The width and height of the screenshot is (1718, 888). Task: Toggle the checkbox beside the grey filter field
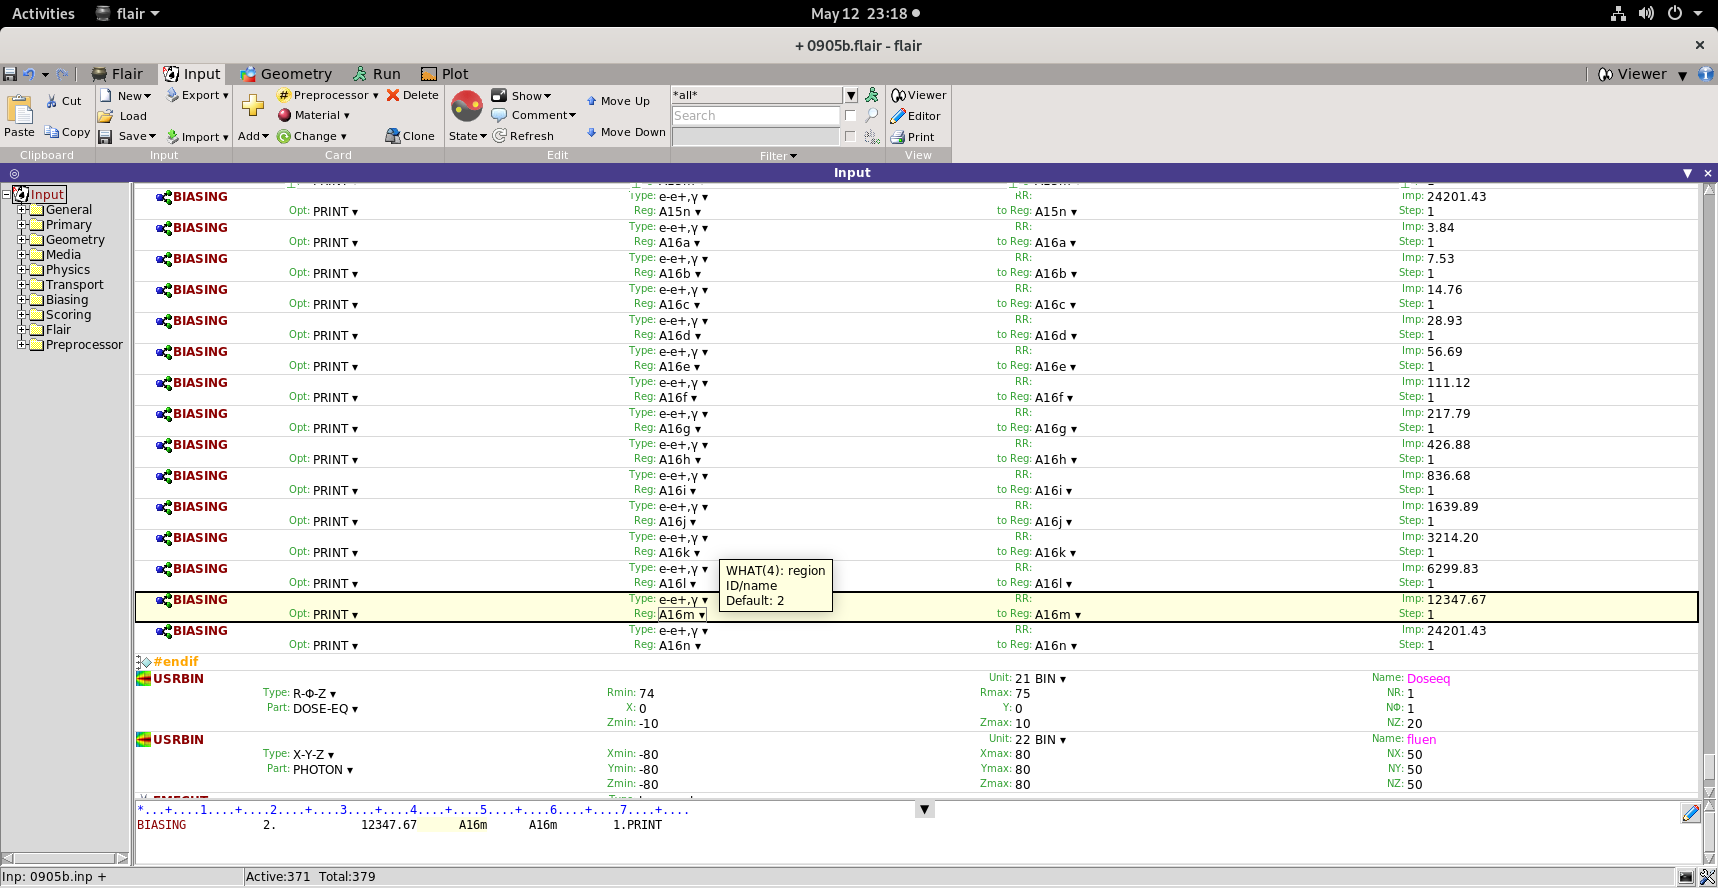850,137
